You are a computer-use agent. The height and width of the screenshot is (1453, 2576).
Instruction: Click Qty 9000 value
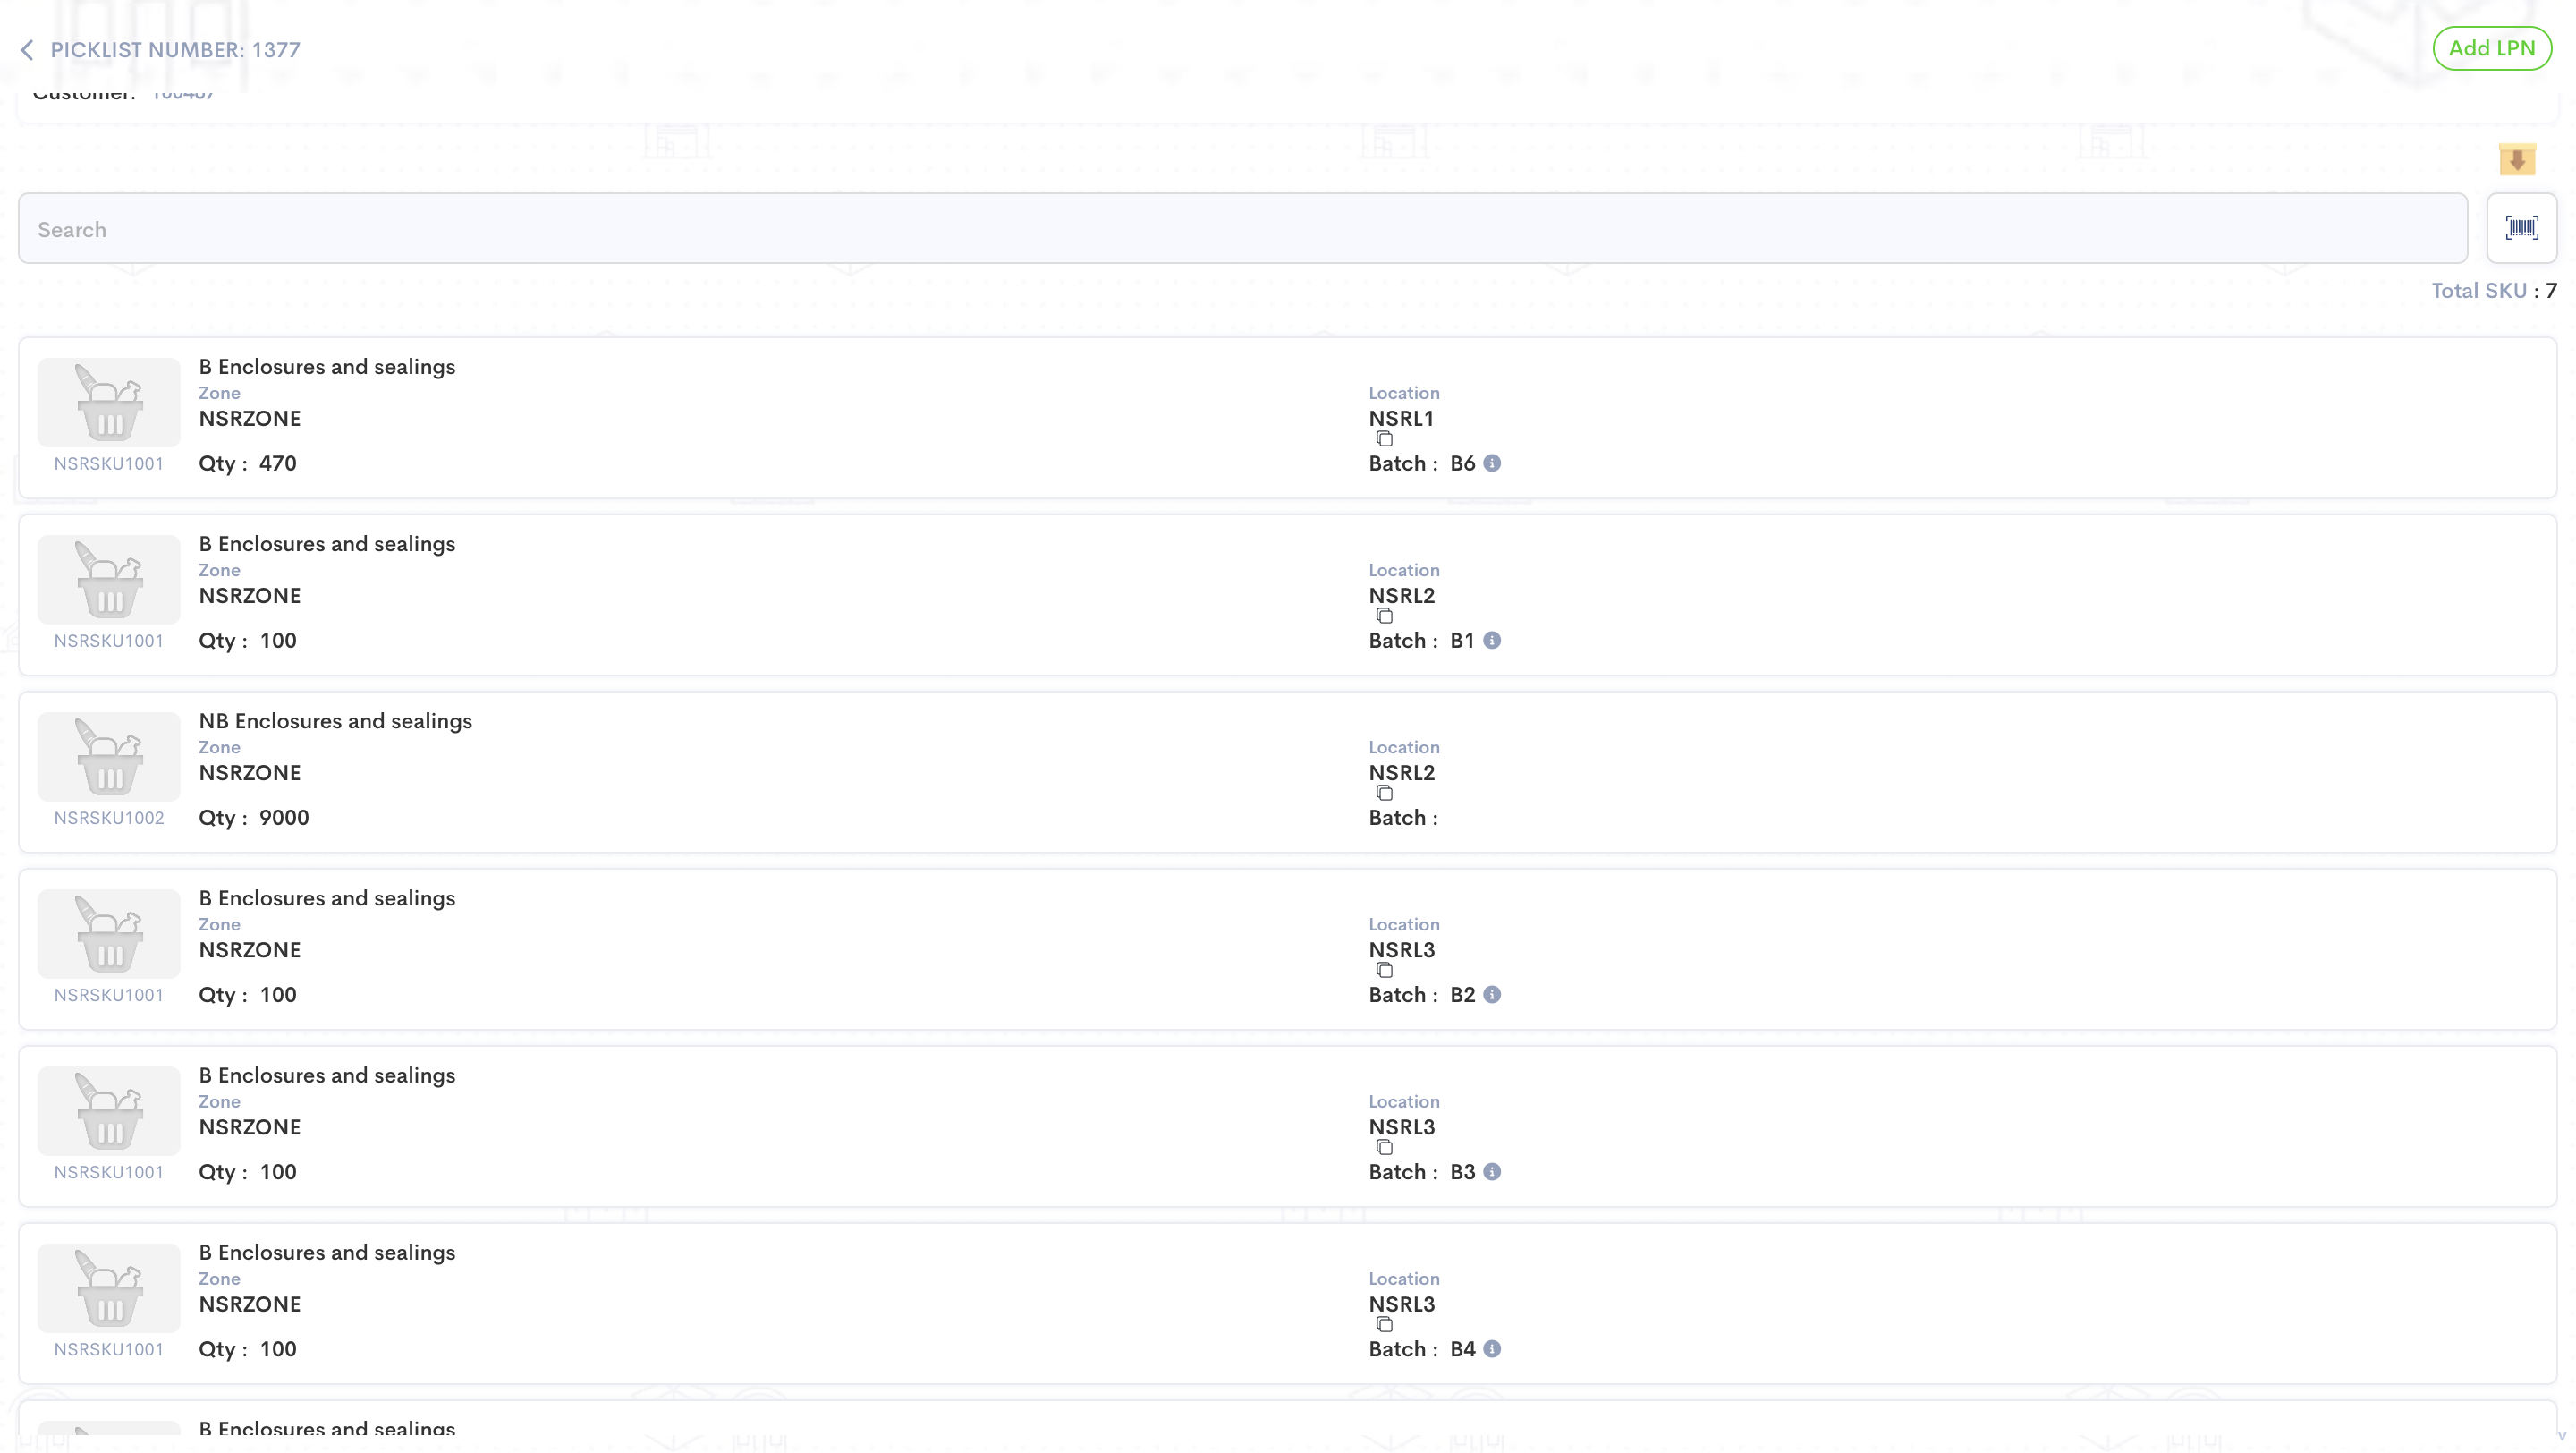click(x=284, y=817)
